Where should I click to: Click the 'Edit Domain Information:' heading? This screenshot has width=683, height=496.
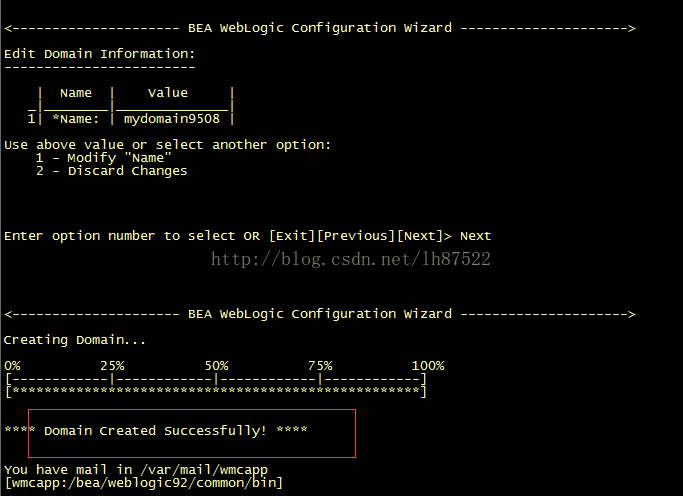coord(99,54)
